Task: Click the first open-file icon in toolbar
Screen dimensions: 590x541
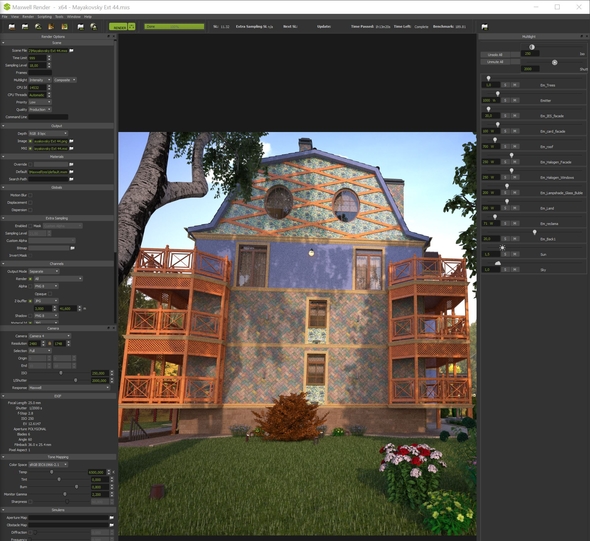Action: coord(12,27)
